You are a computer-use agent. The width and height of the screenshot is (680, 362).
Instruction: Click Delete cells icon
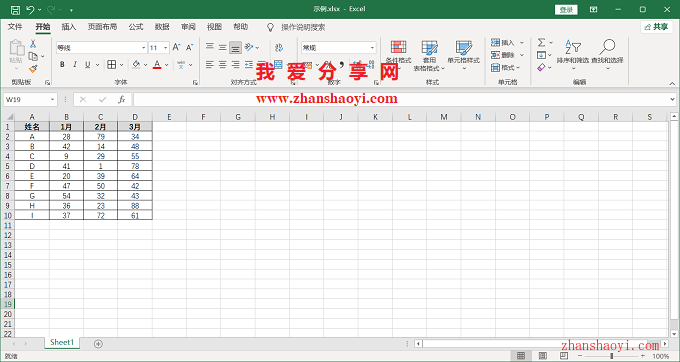coord(496,55)
